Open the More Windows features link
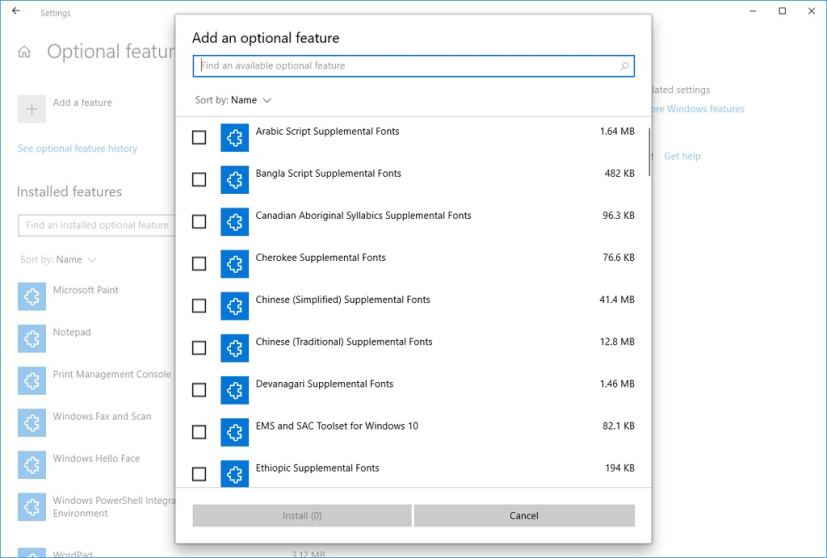Screen dimensions: 827x558 click(698, 109)
